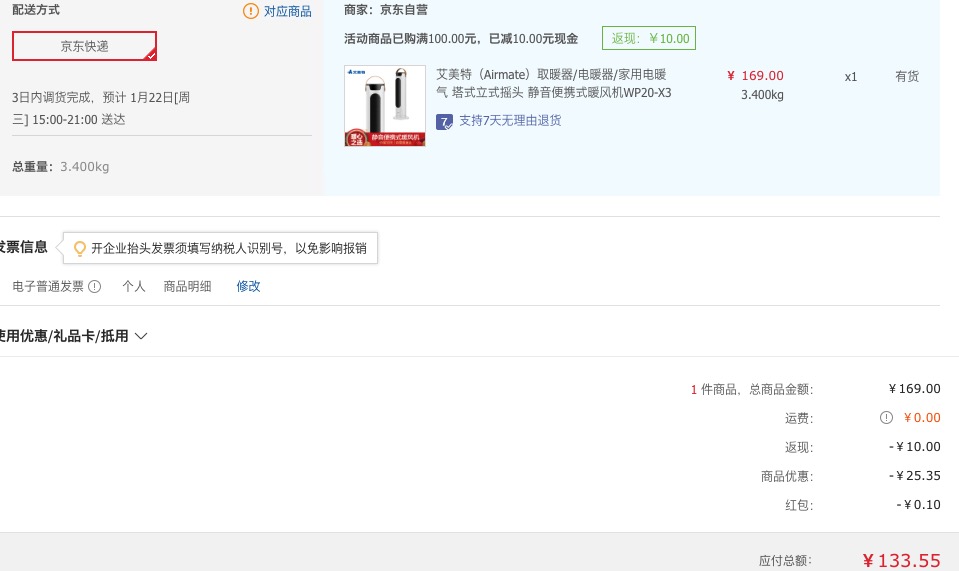Click the 返现 -¥10.00 summary amount

(x=914, y=447)
